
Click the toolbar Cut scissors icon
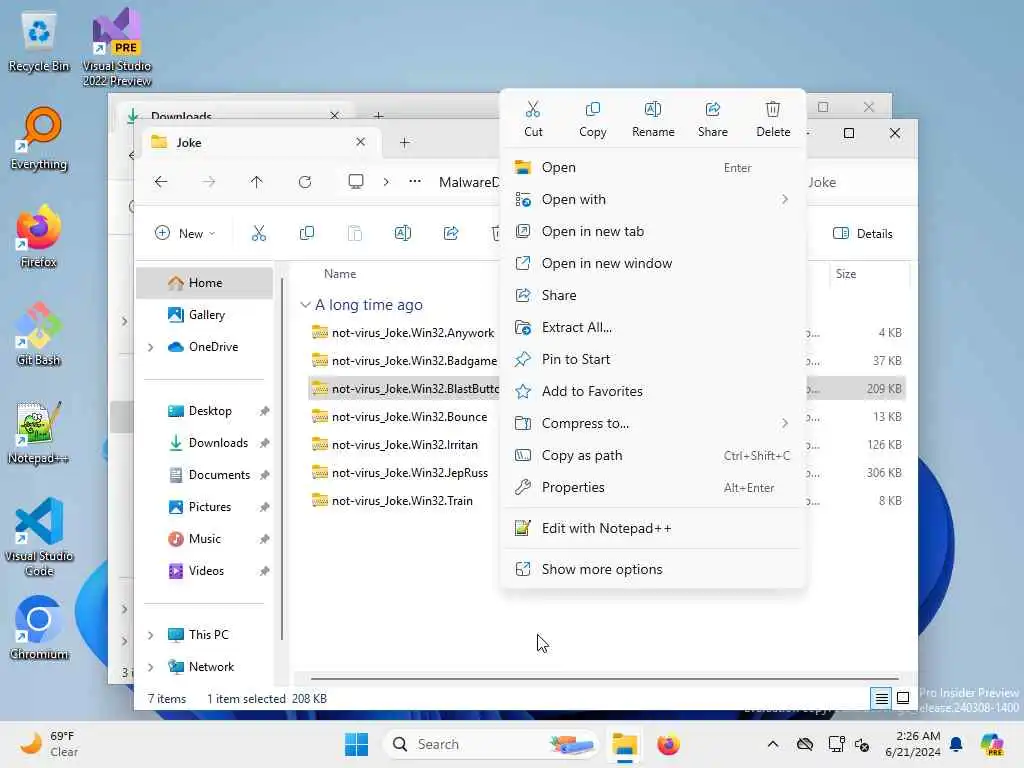(259, 233)
